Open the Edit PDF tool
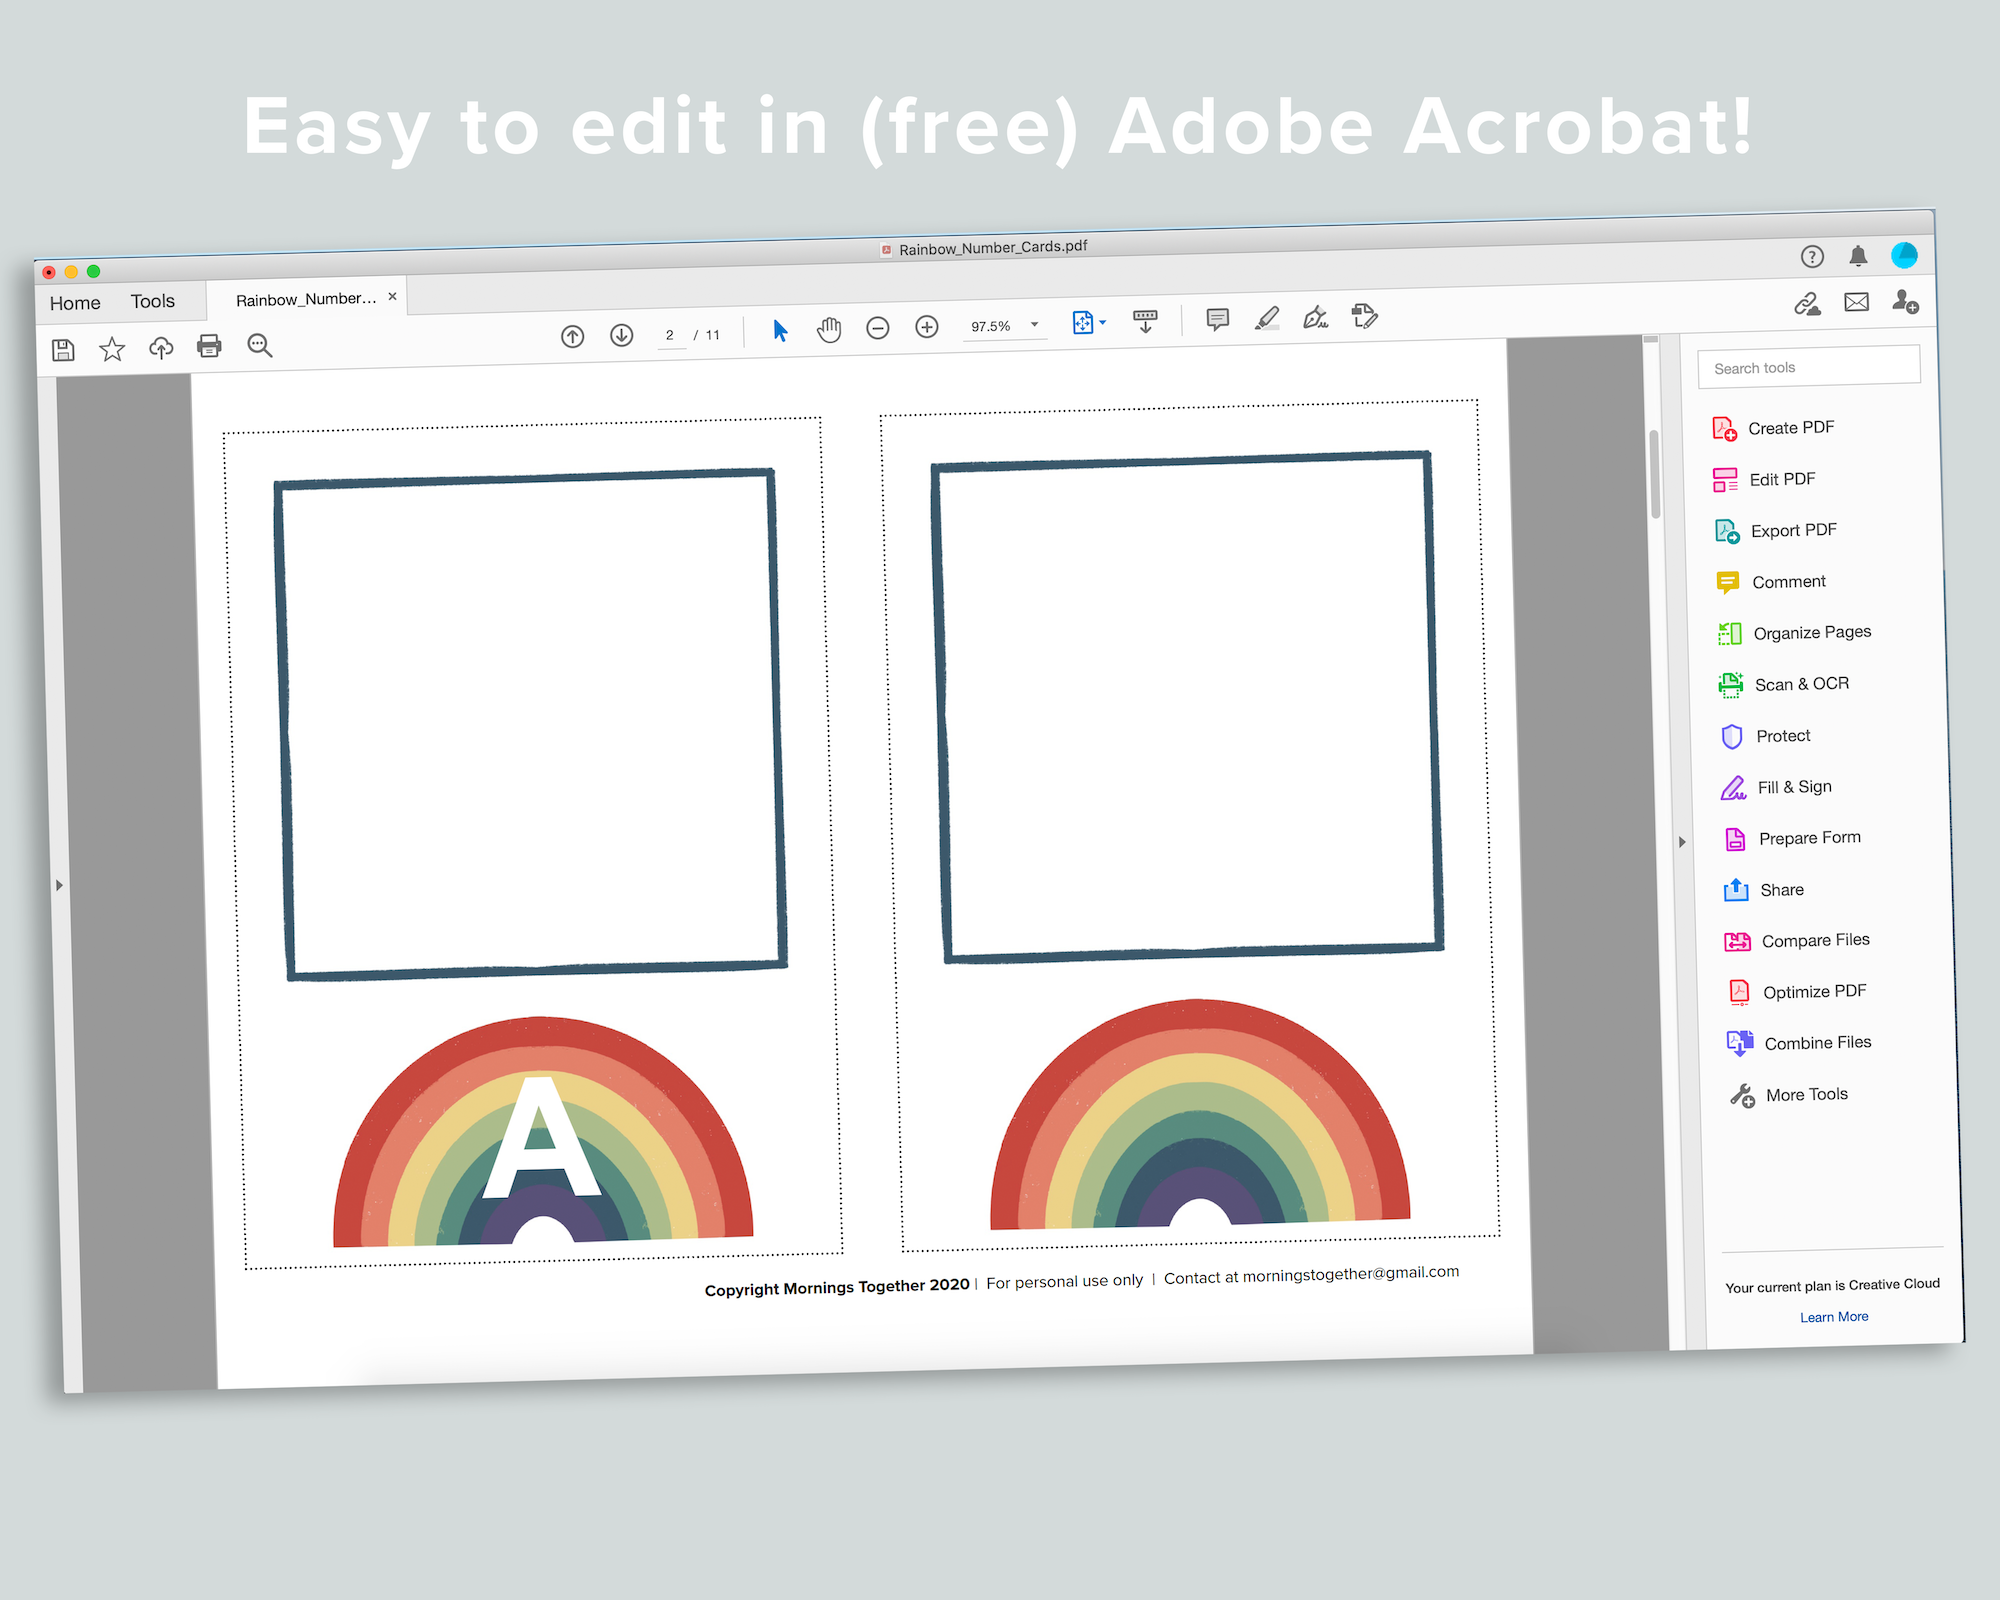This screenshot has width=2000, height=1600. [1765, 479]
